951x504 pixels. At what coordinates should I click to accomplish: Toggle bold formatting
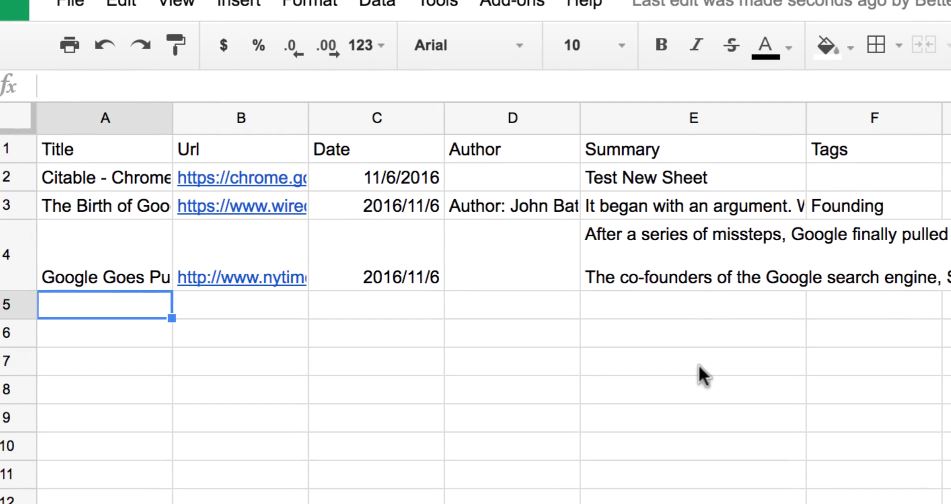pyautogui.click(x=661, y=44)
